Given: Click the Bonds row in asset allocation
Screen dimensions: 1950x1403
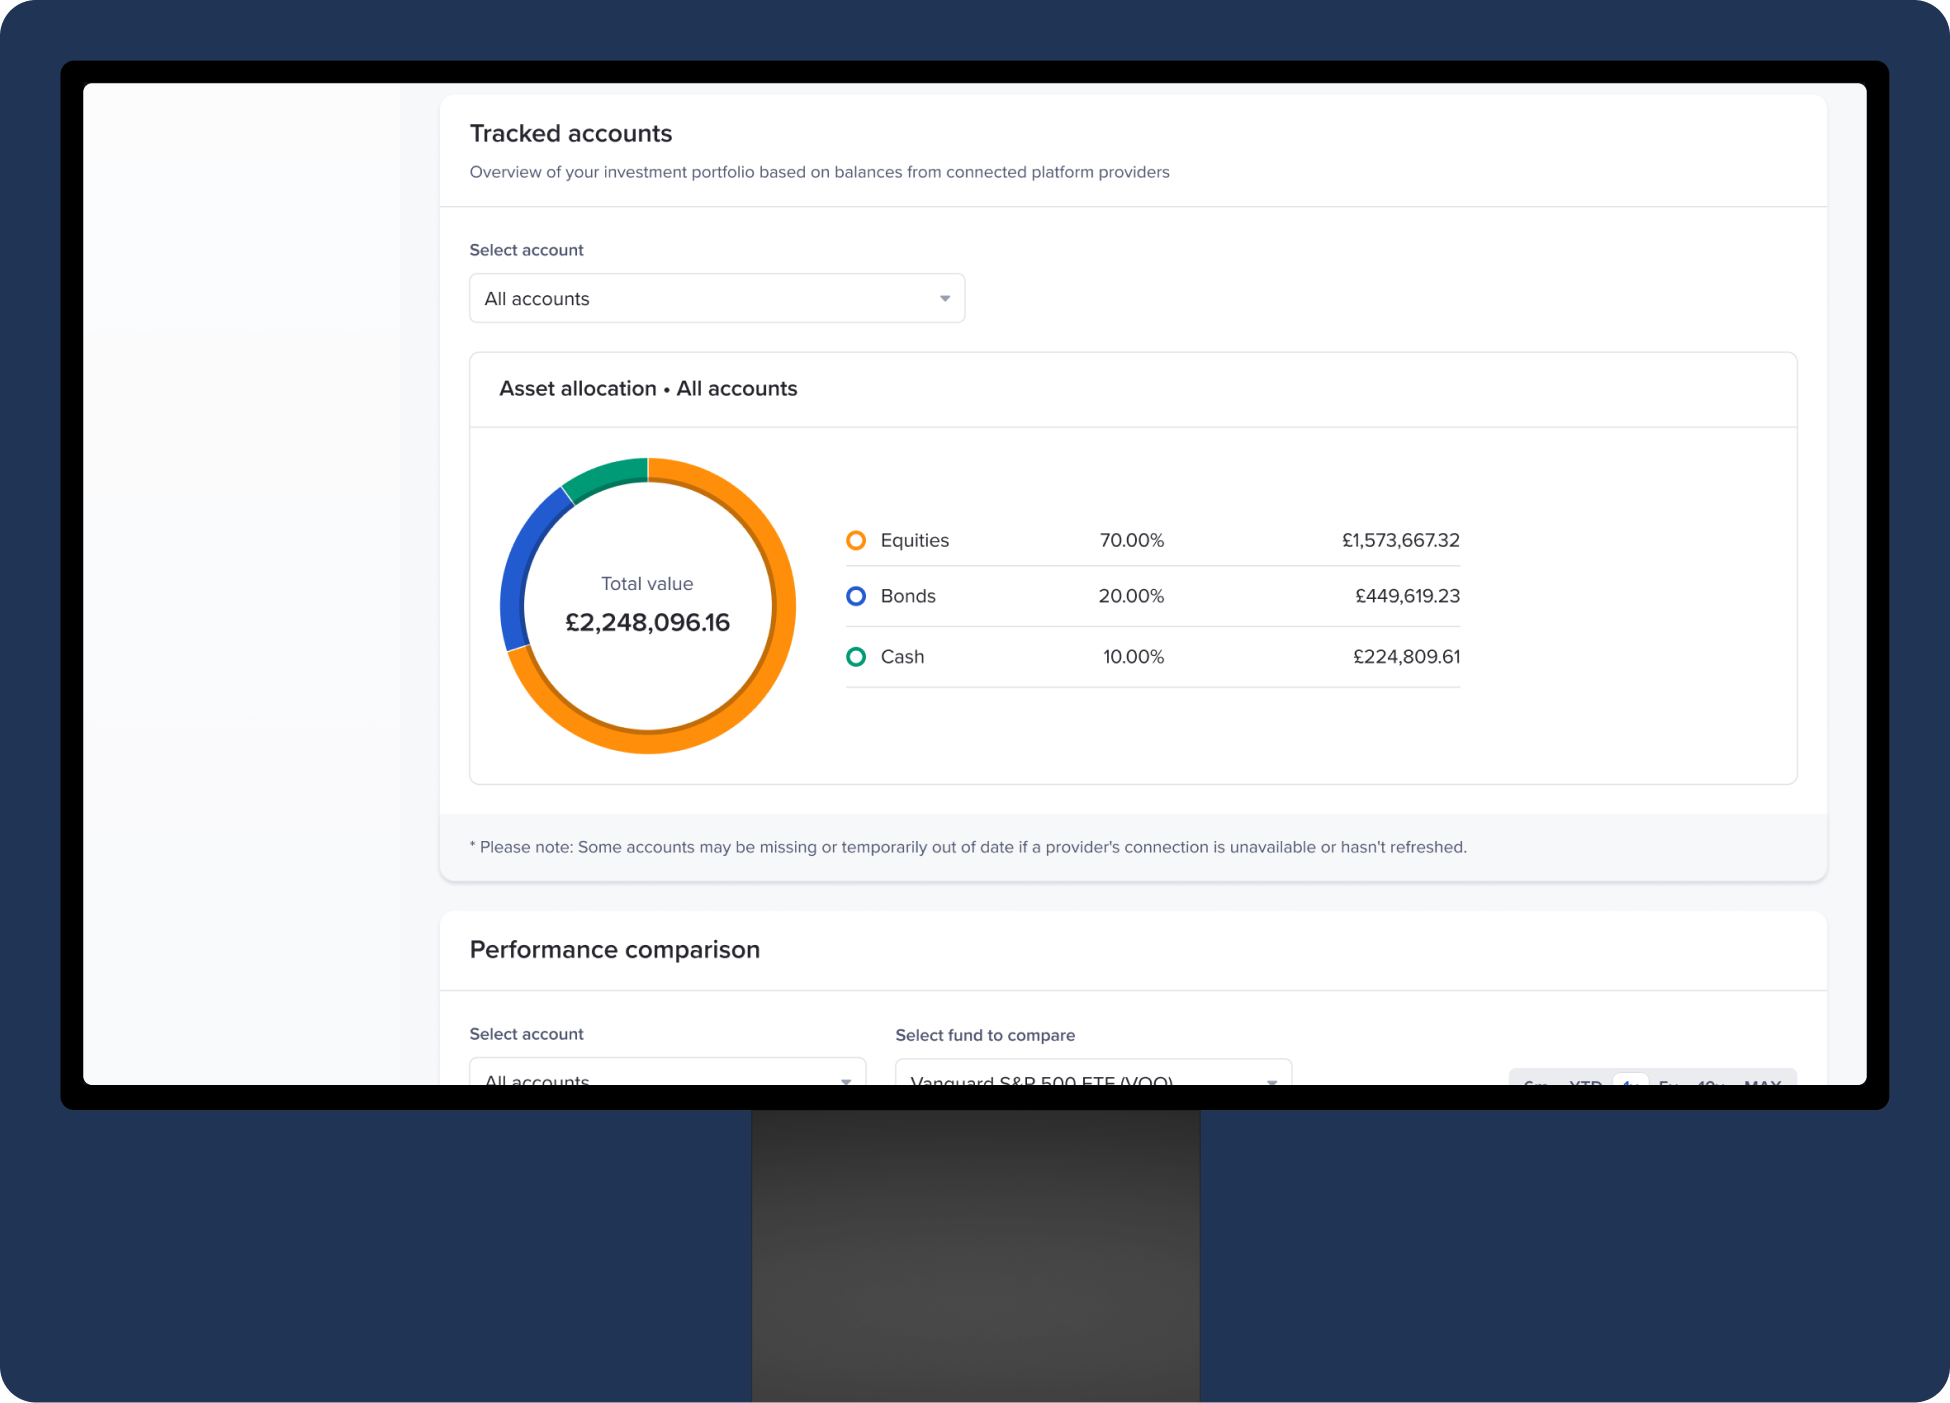Looking at the screenshot, I should (1150, 596).
